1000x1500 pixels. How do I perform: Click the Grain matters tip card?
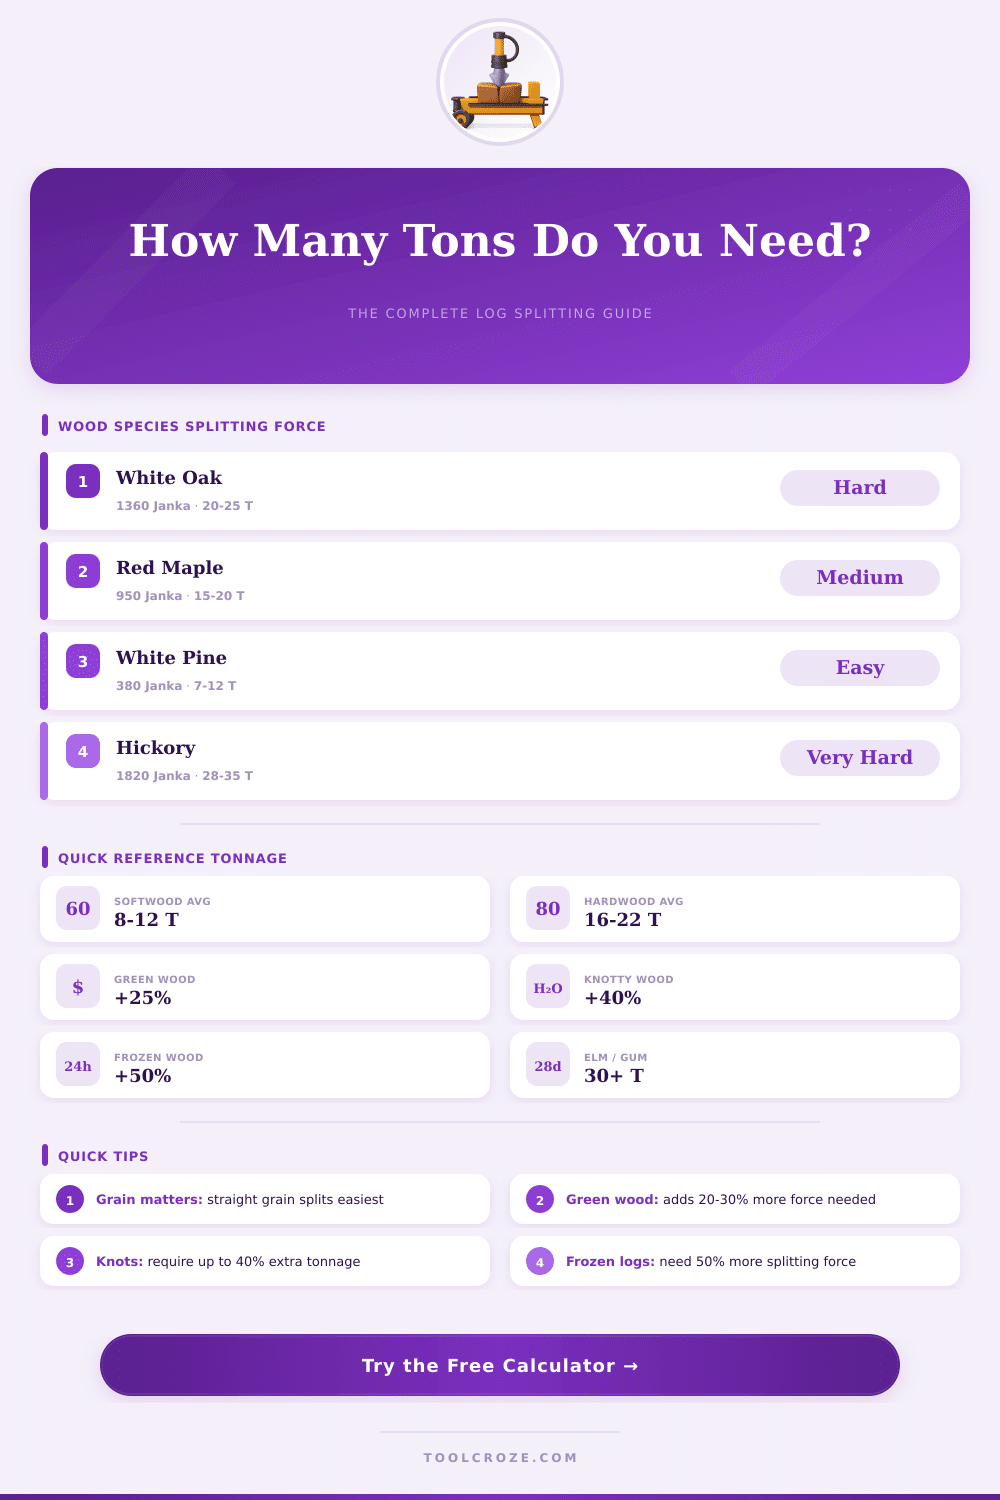click(265, 1199)
